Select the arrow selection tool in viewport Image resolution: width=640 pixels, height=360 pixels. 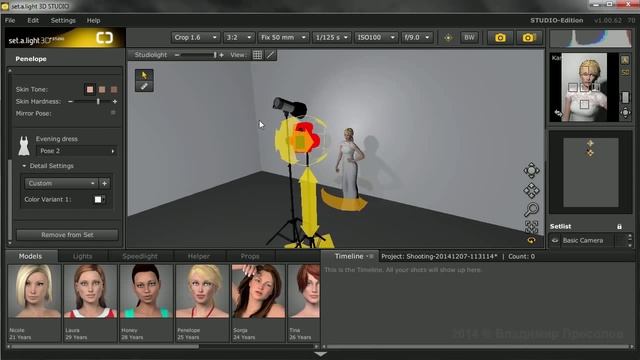pos(144,75)
